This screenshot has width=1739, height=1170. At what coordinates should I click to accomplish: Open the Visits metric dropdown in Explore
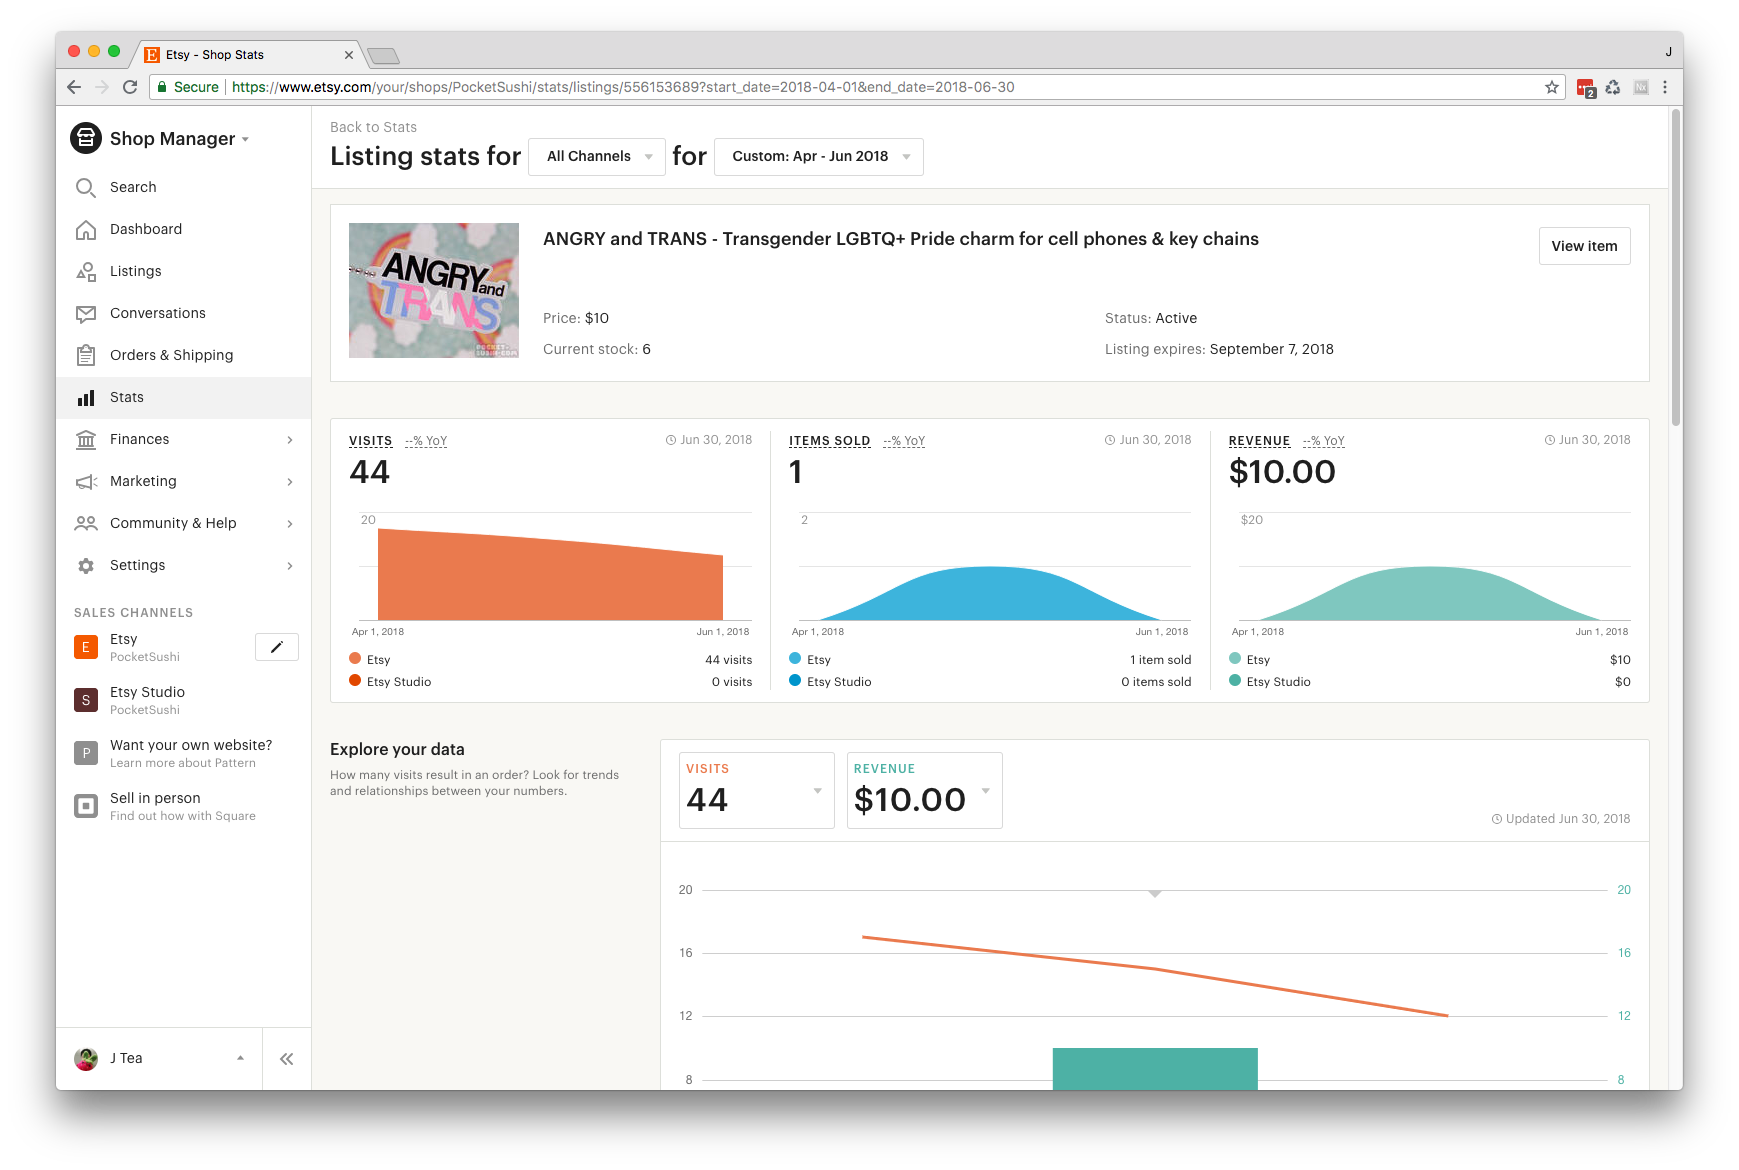(x=757, y=790)
